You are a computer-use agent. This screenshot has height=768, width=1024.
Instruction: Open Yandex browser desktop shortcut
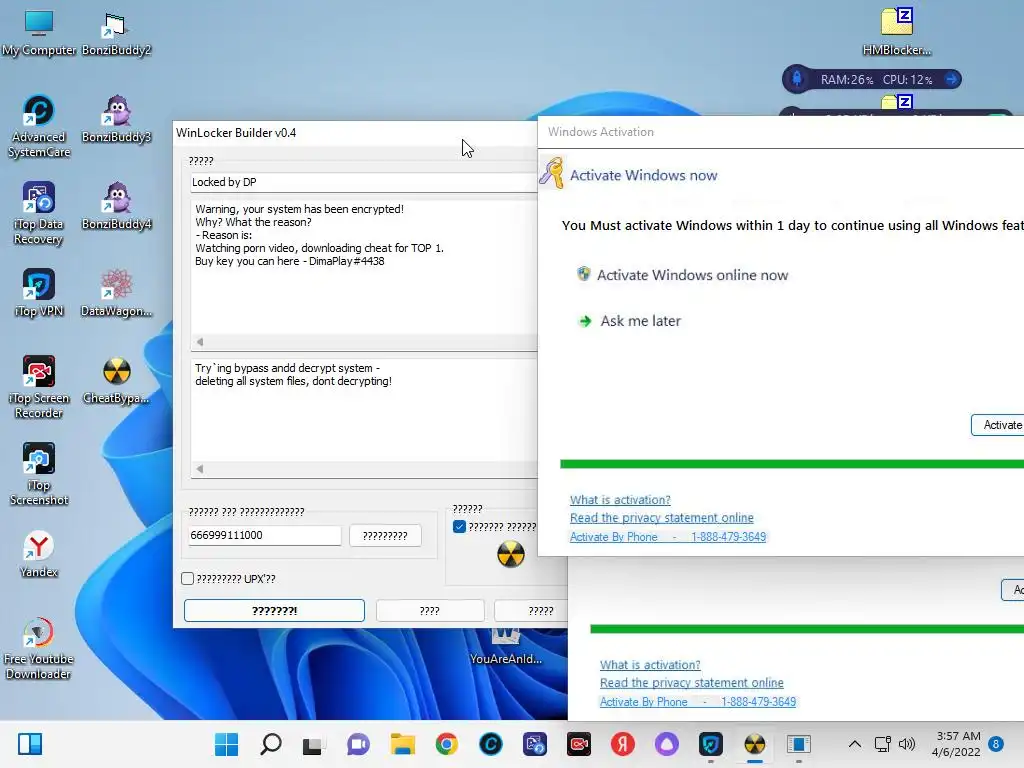[x=39, y=554]
